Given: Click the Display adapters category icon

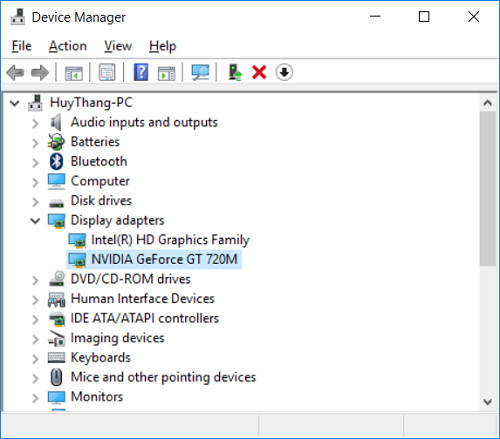Looking at the screenshot, I should 56,221.
